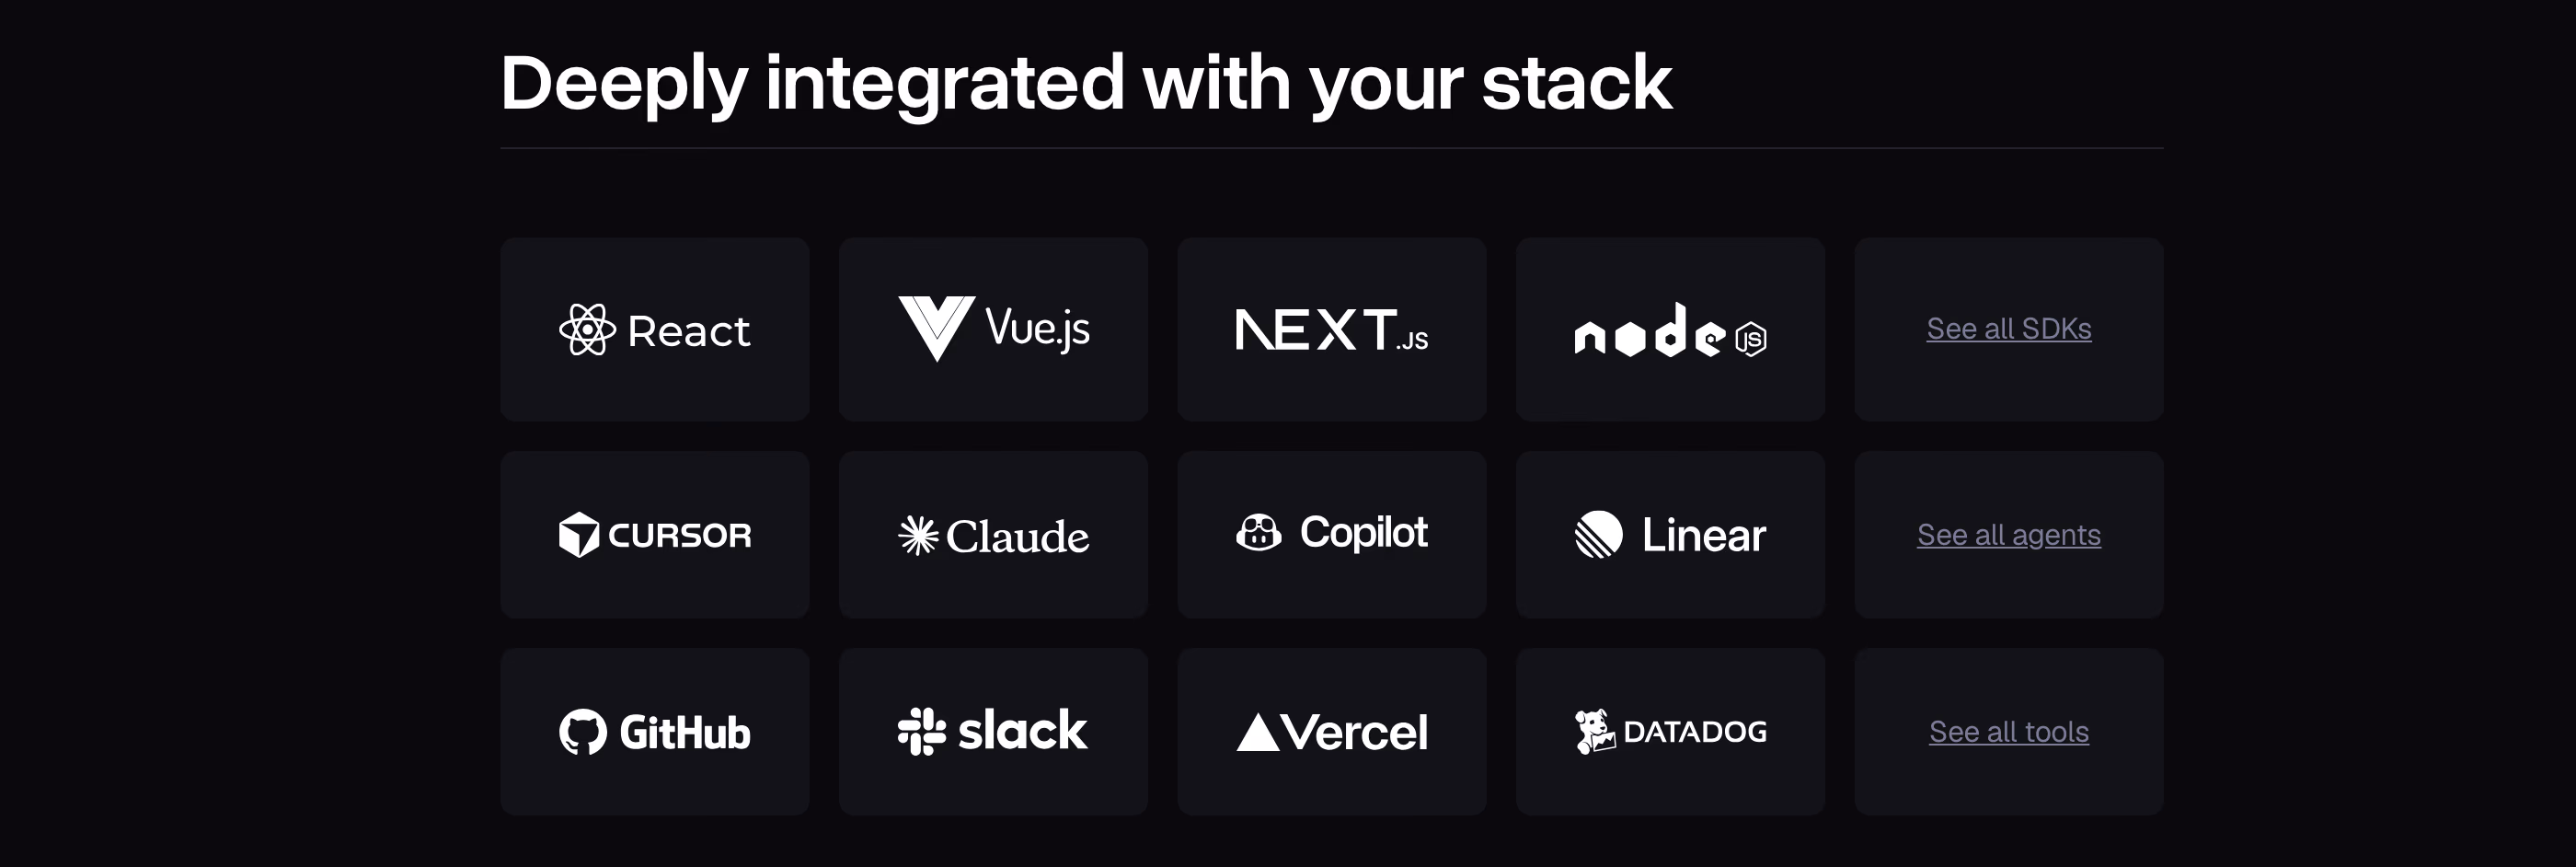Click the Slack hashtag logo icon

(921, 731)
